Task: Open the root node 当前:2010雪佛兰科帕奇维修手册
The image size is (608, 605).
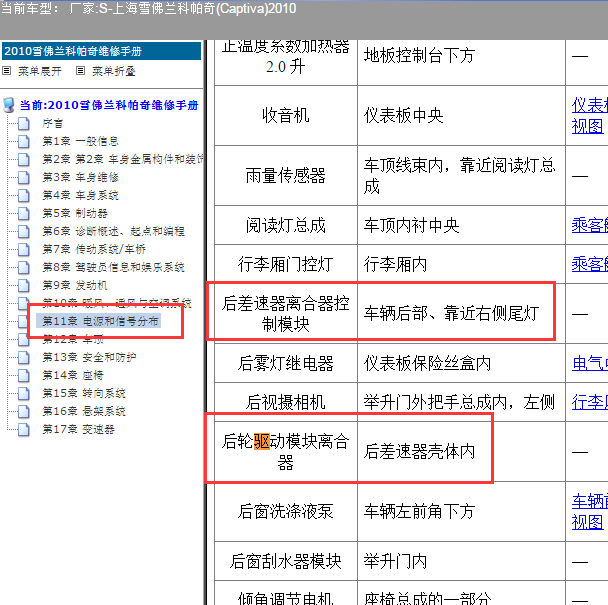Action: coord(109,105)
